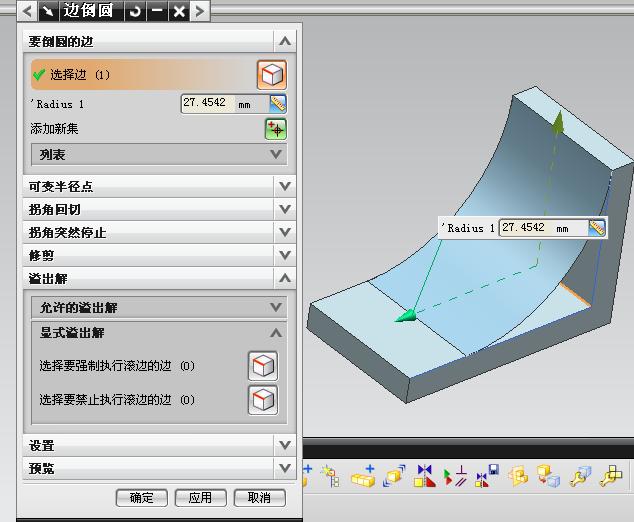
Task: Click the 确定 button
Action: pyautogui.click(x=142, y=498)
